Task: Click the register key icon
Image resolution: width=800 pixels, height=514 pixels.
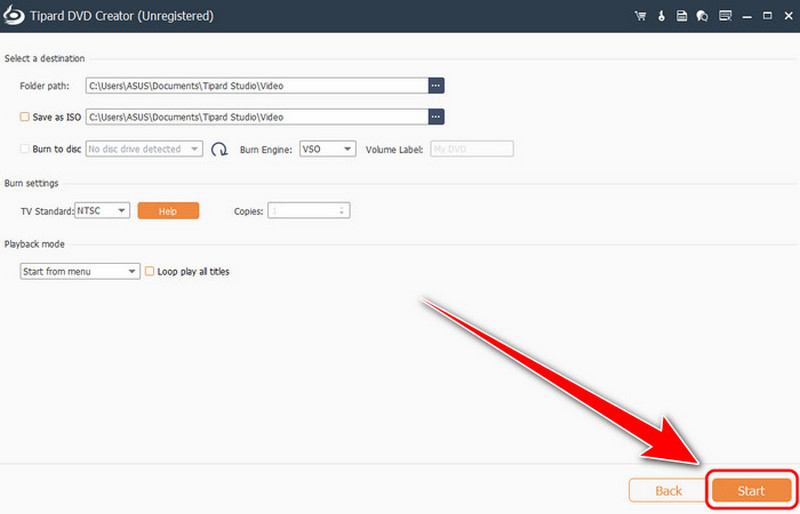Action: tap(661, 16)
